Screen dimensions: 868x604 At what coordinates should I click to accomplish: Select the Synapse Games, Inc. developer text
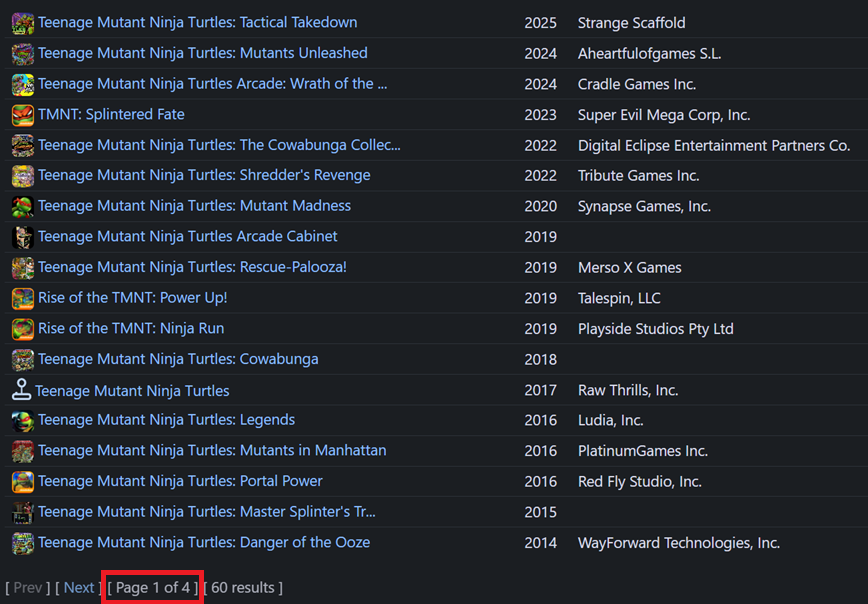[x=644, y=207]
